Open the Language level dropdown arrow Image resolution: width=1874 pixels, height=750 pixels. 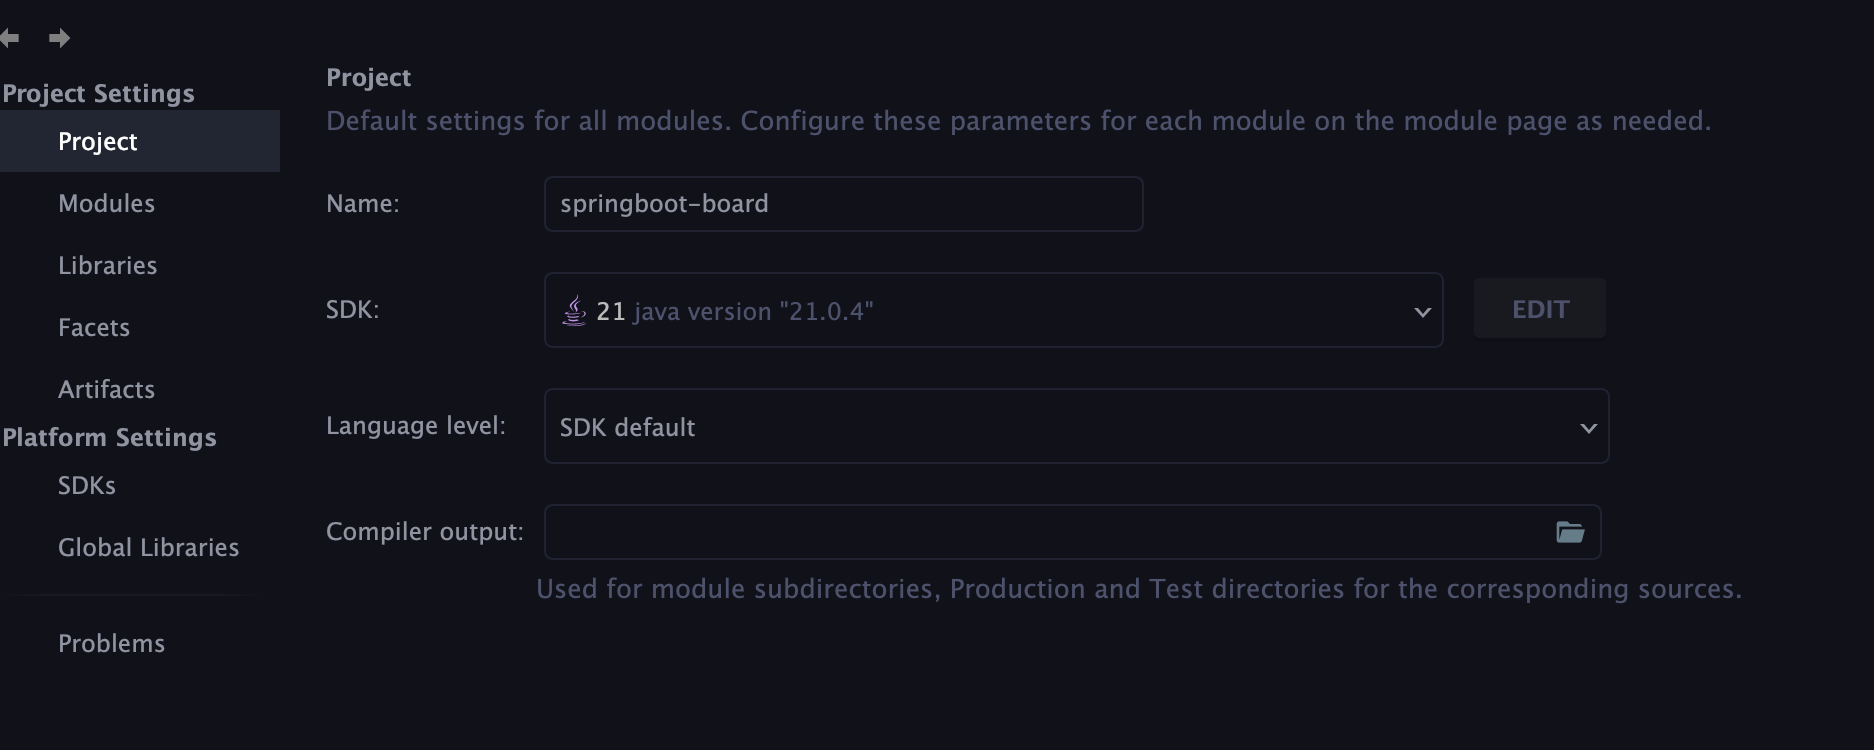coord(1588,428)
